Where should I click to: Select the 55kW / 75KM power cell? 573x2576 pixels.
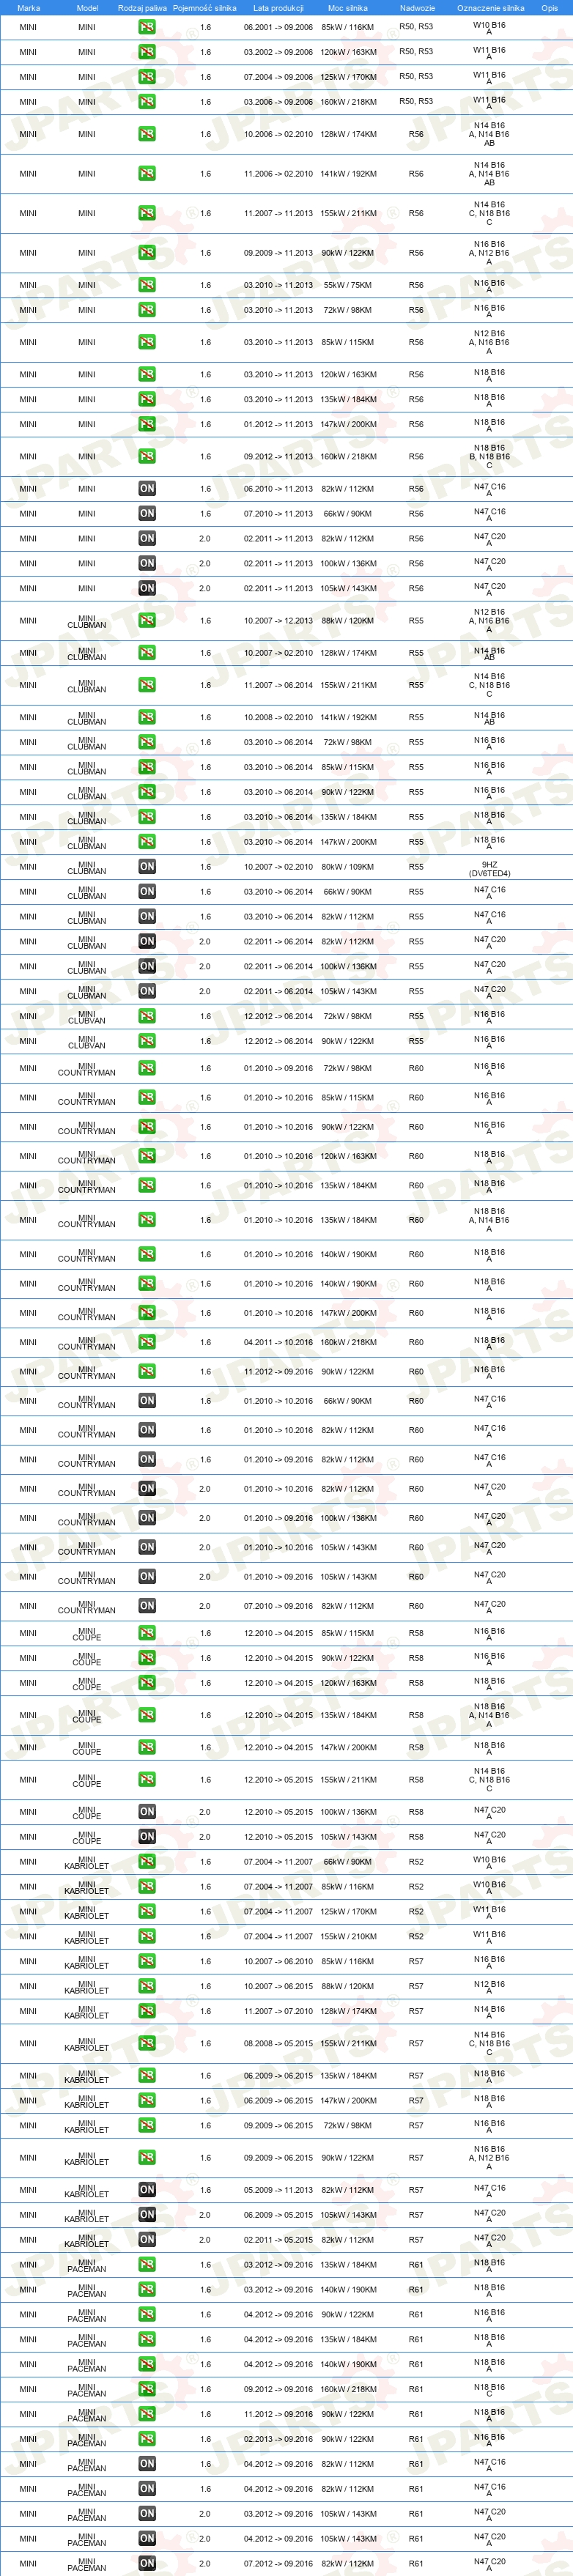[348, 285]
